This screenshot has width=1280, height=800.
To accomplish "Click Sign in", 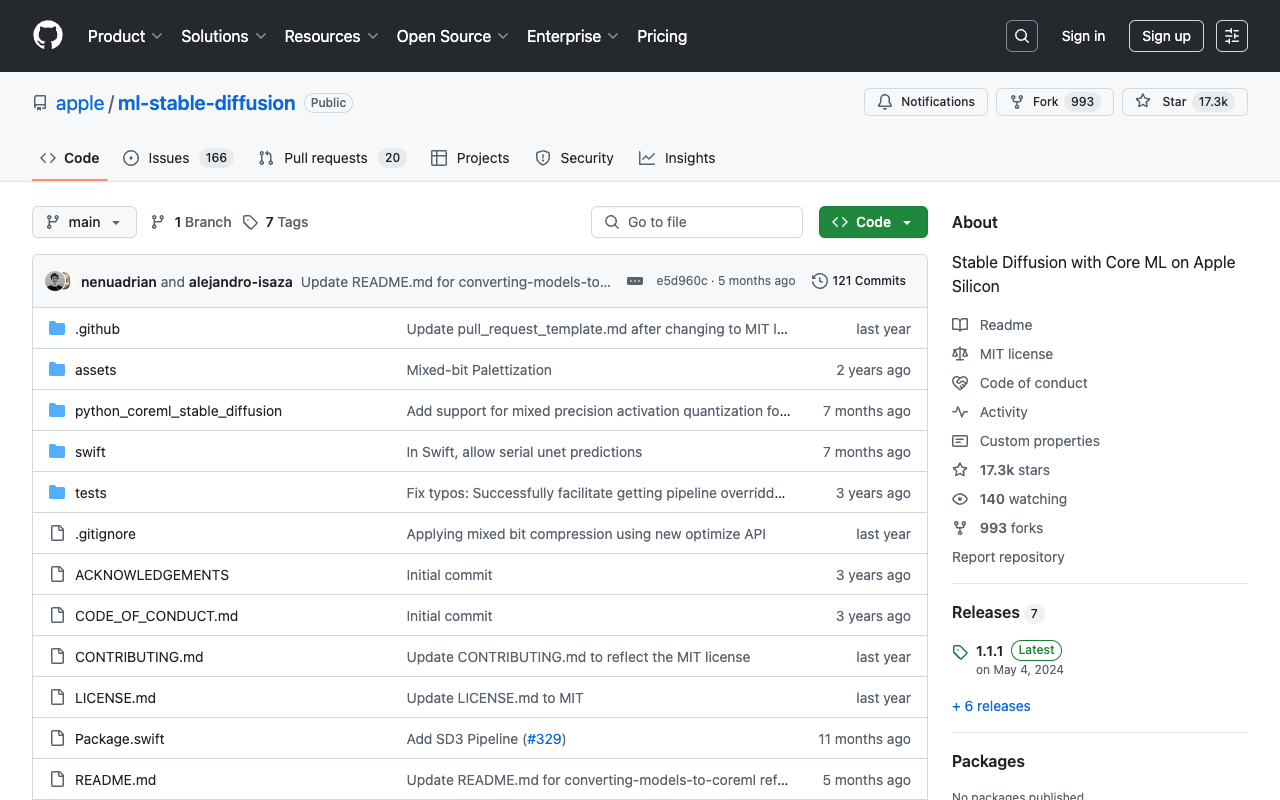I will pyautogui.click(x=1083, y=36).
